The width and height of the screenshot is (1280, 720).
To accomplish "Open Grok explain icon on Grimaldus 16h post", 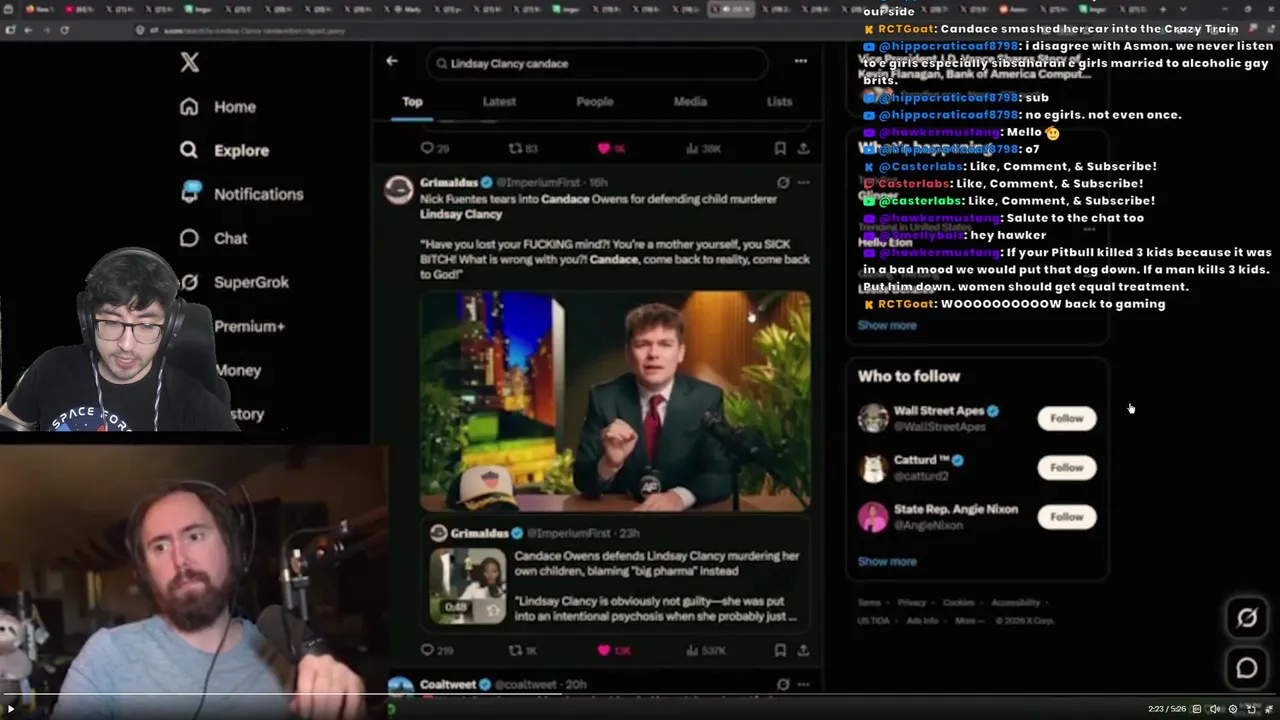I will coord(783,183).
